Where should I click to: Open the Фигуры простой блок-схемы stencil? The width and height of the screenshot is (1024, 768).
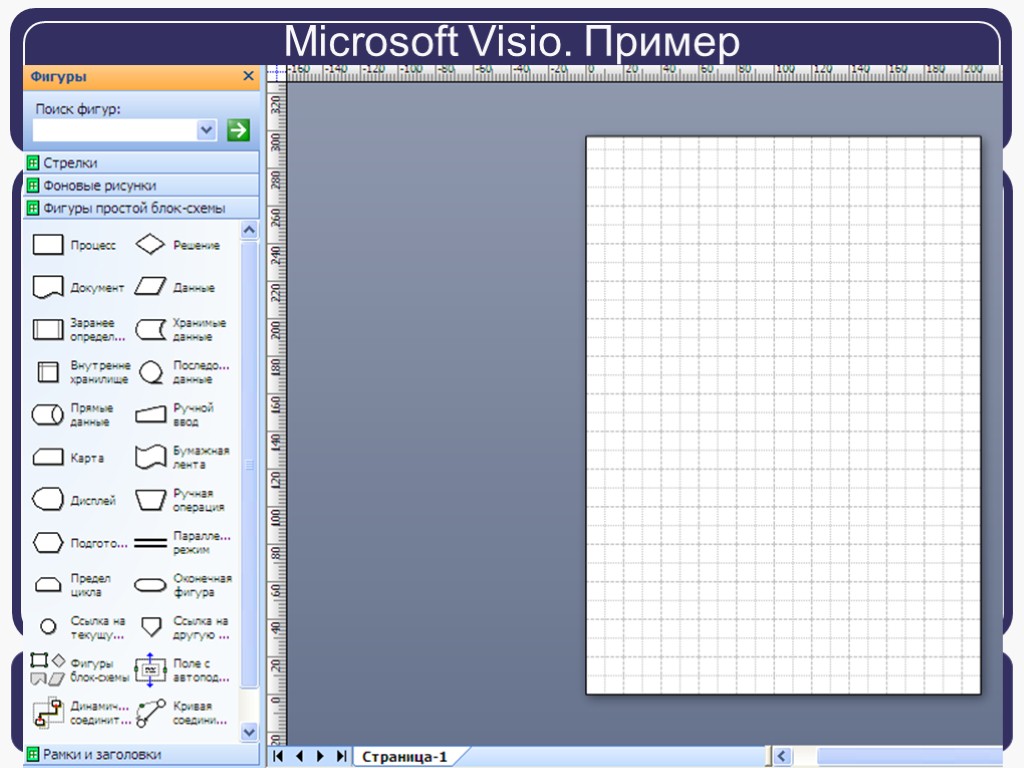pyautogui.click(x=141, y=208)
